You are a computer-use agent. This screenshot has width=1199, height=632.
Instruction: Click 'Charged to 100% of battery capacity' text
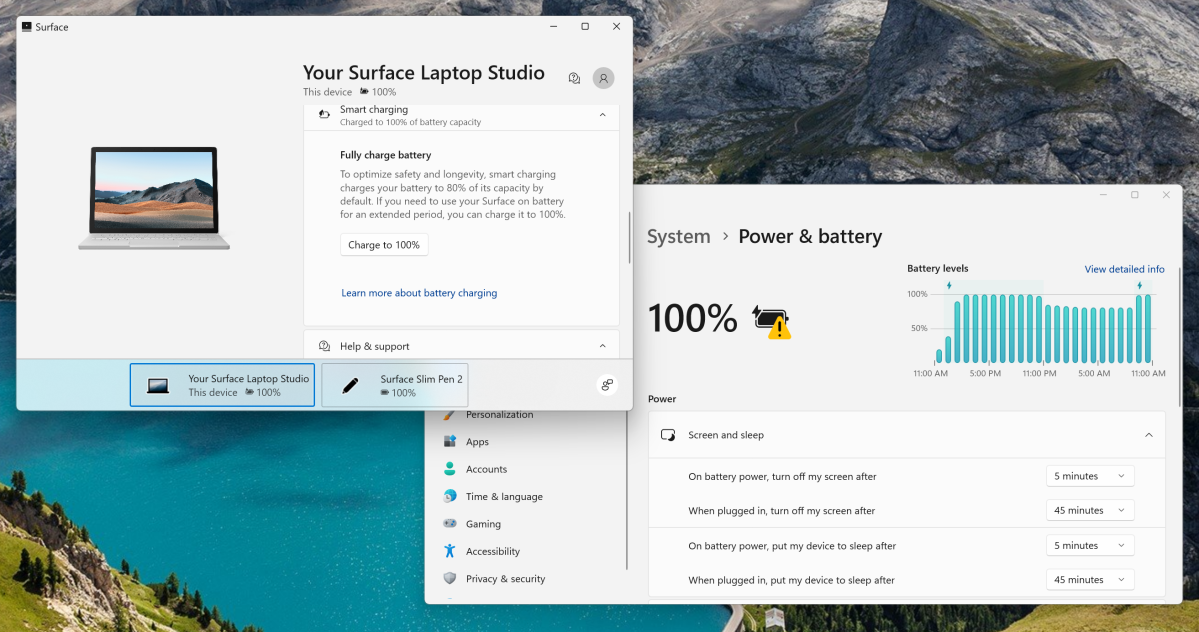[x=411, y=122]
